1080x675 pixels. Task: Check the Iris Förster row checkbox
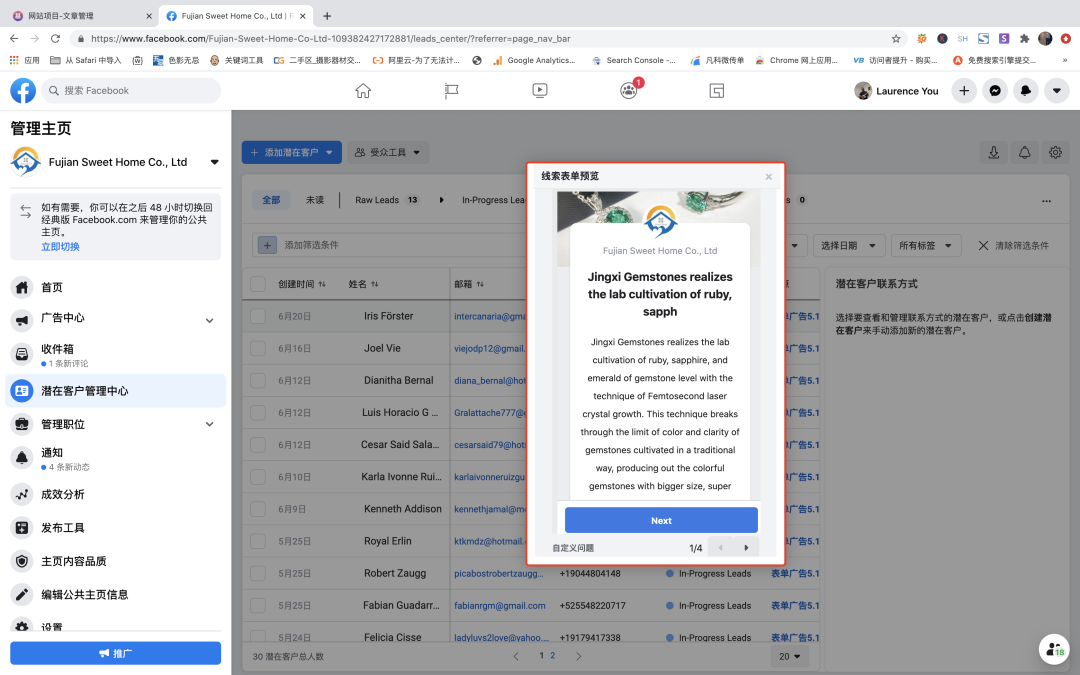coord(258,316)
